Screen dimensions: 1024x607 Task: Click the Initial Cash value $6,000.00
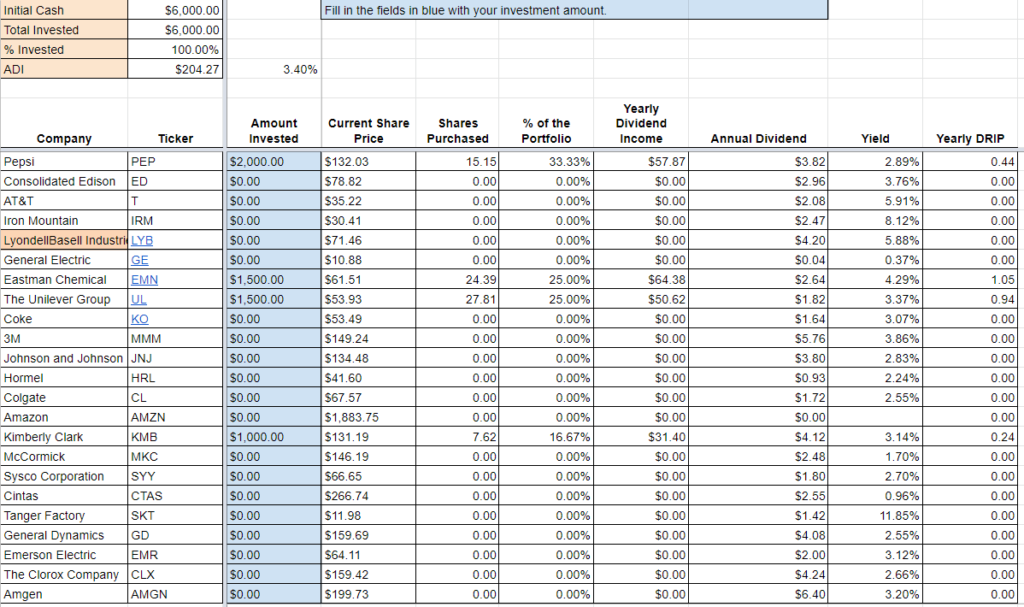tap(175, 10)
